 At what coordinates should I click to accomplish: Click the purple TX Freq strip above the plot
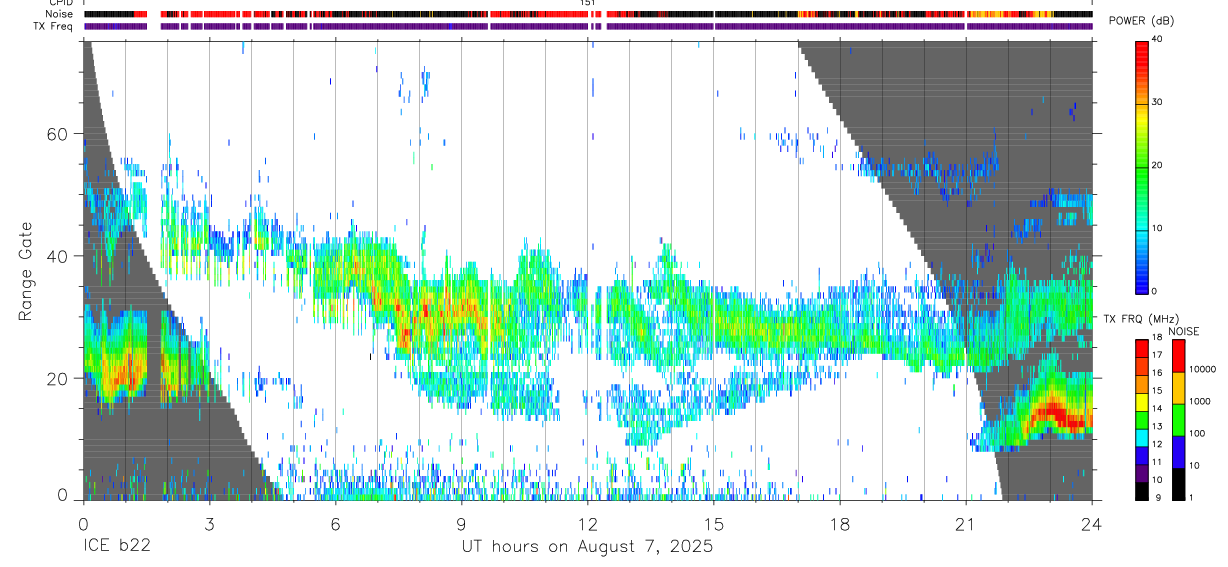click(x=588, y=26)
